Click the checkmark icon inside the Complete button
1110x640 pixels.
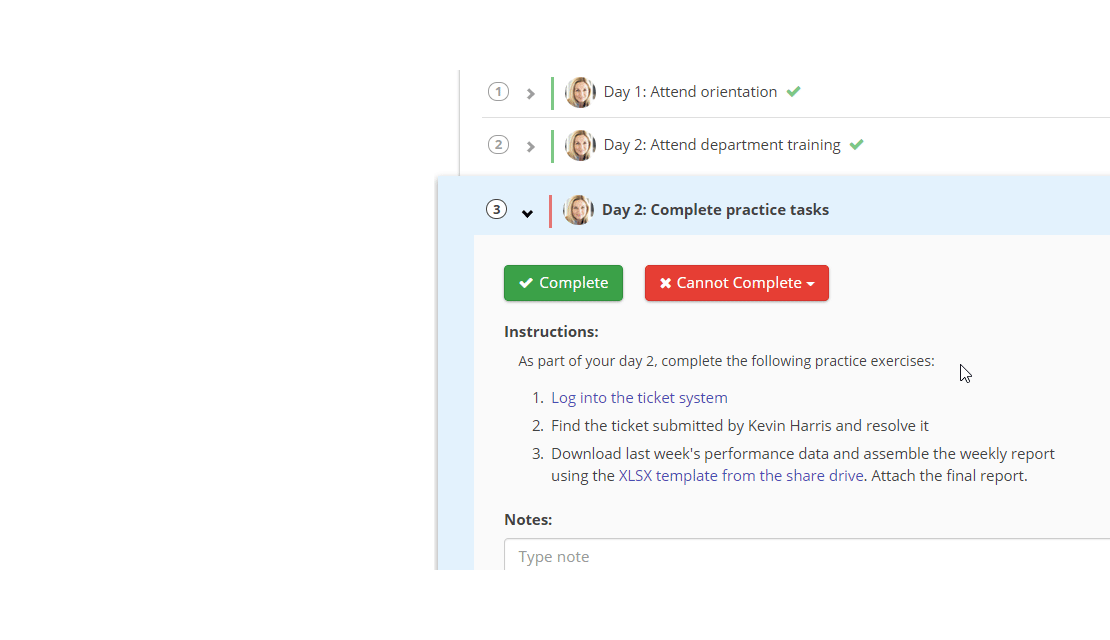526,283
